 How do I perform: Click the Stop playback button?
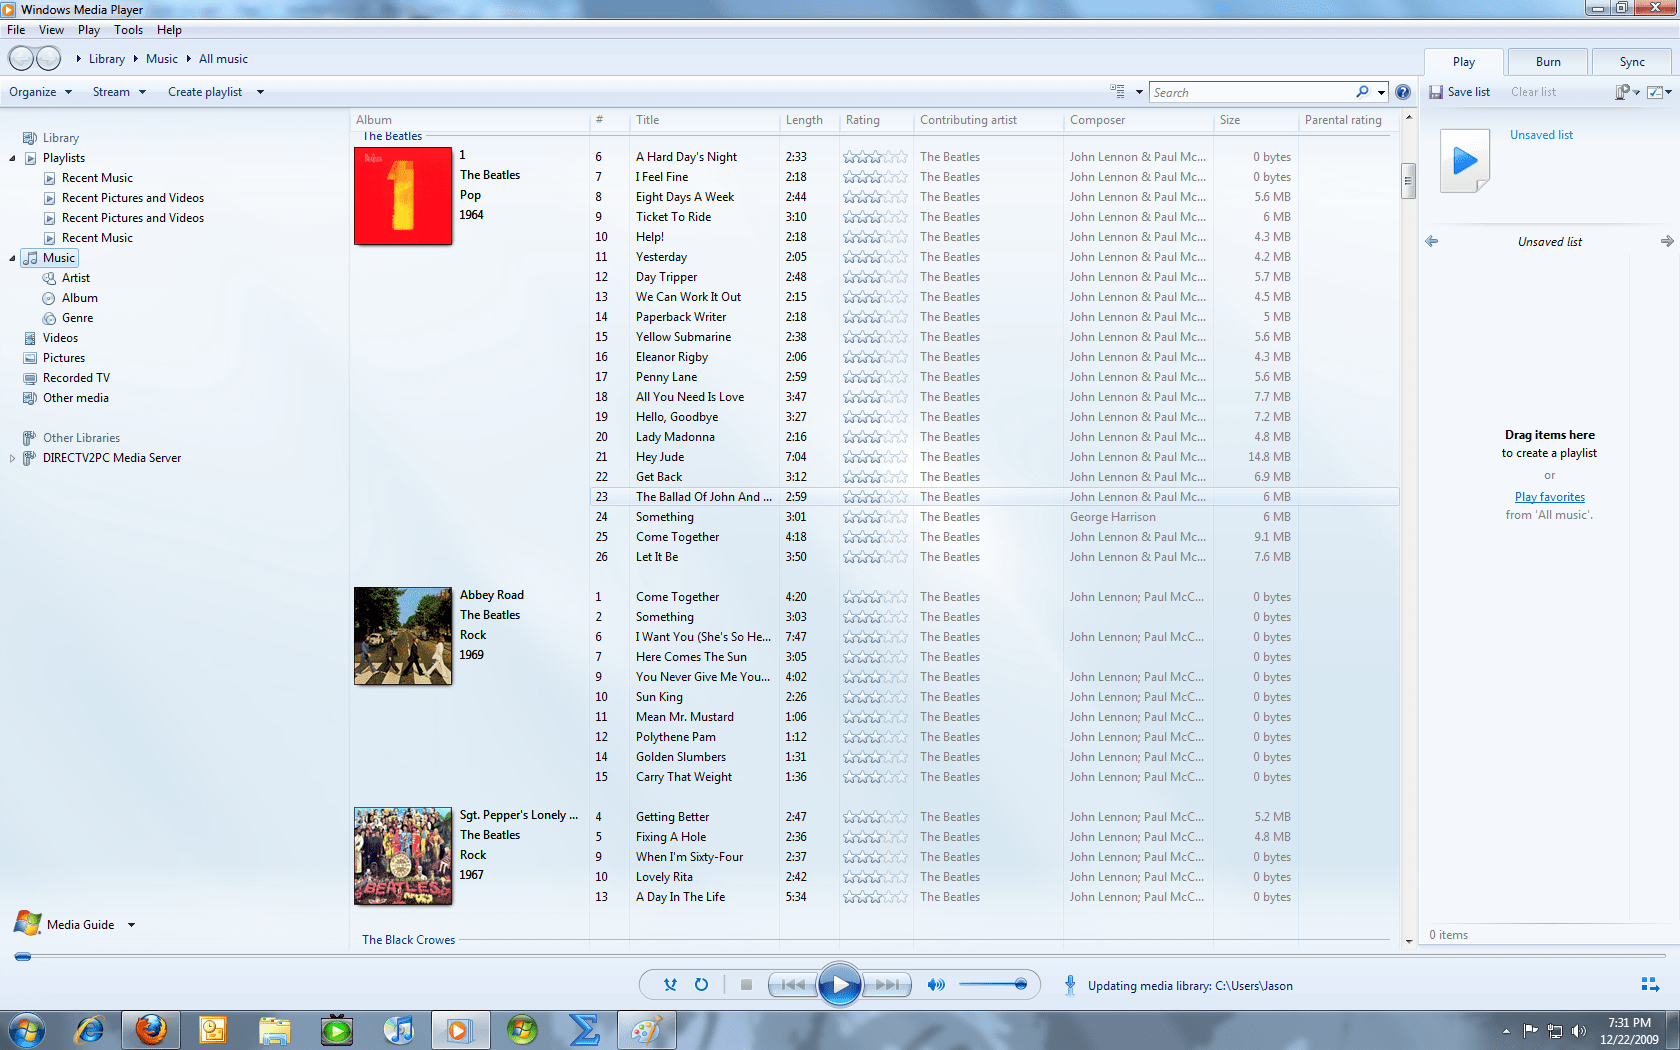coord(746,985)
